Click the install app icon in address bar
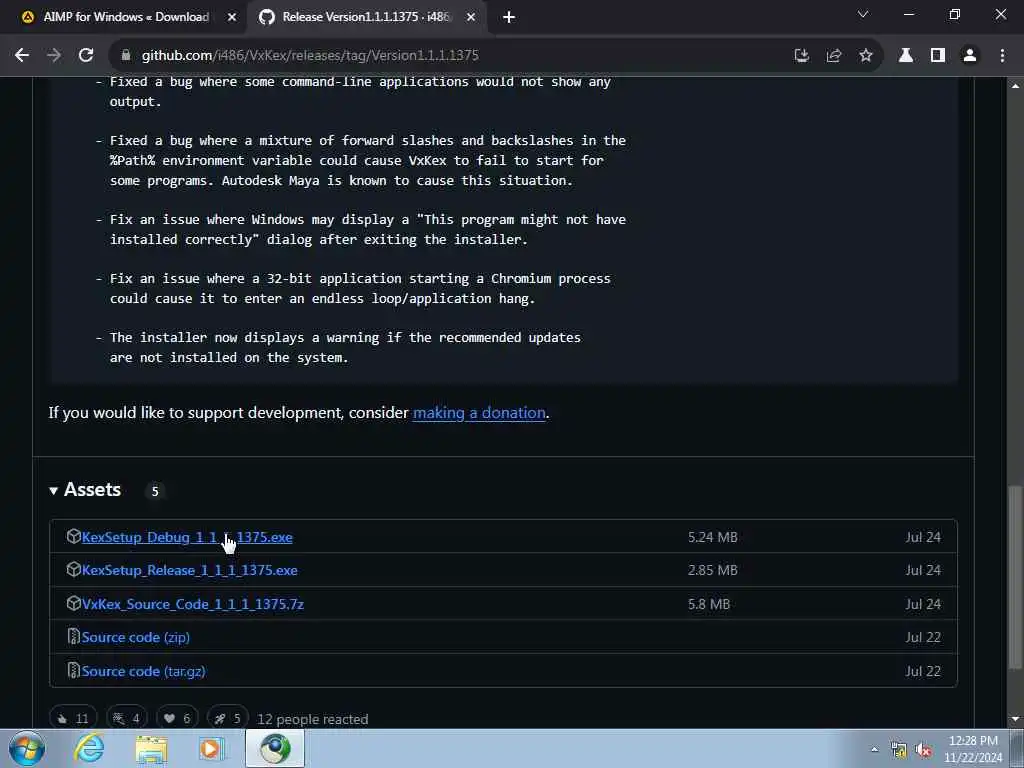 801,56
